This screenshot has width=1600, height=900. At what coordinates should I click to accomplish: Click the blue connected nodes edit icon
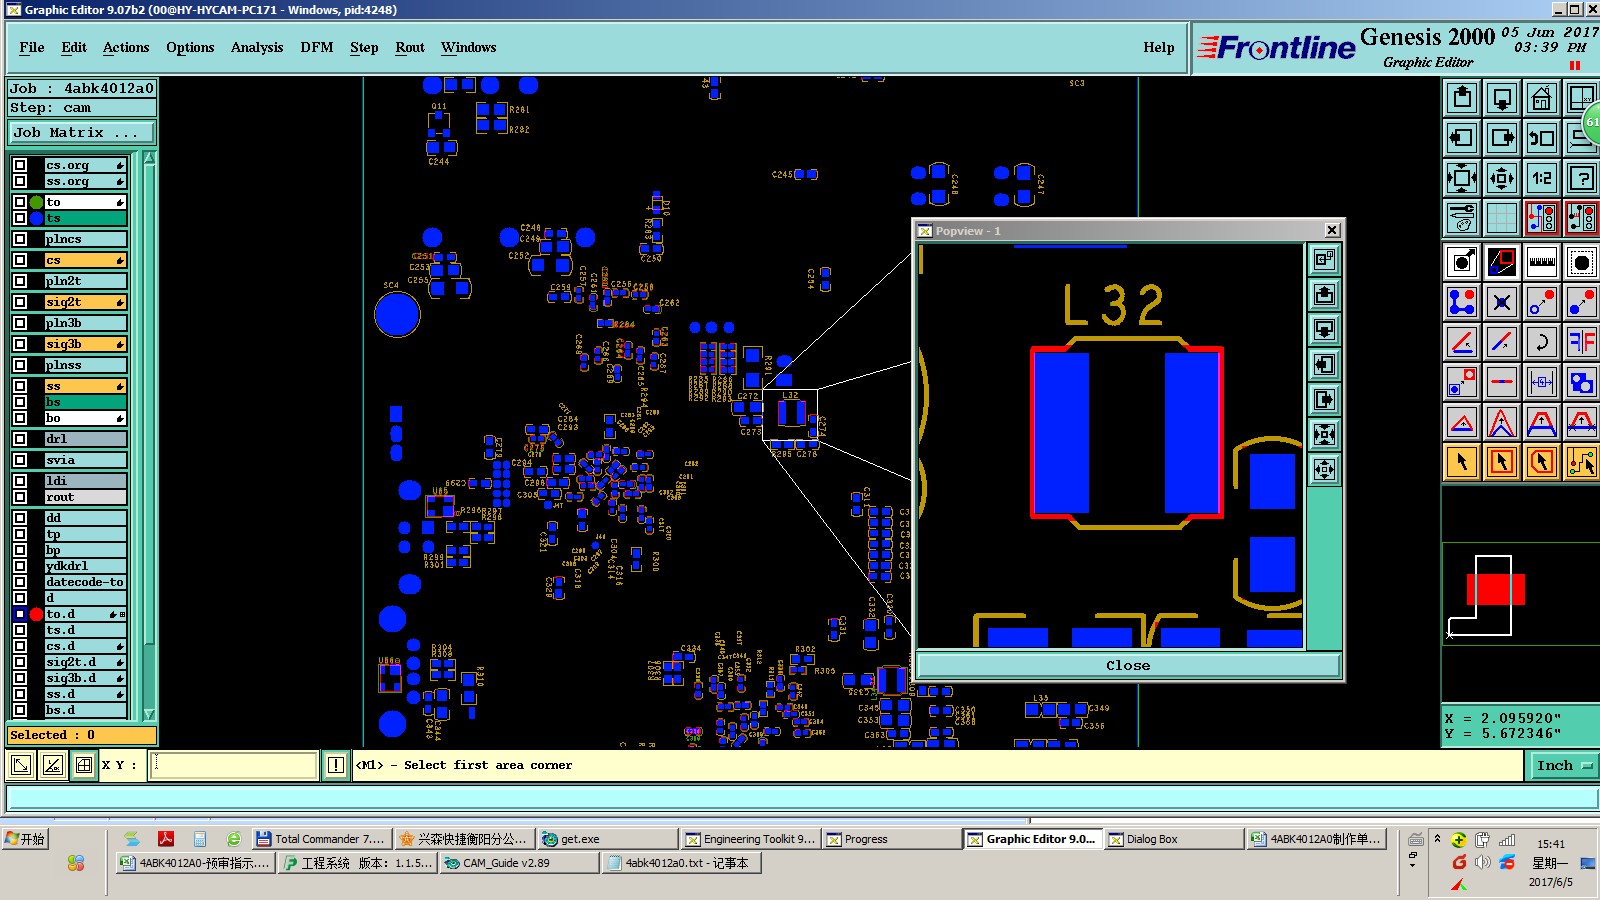[x=1462, y=302]
